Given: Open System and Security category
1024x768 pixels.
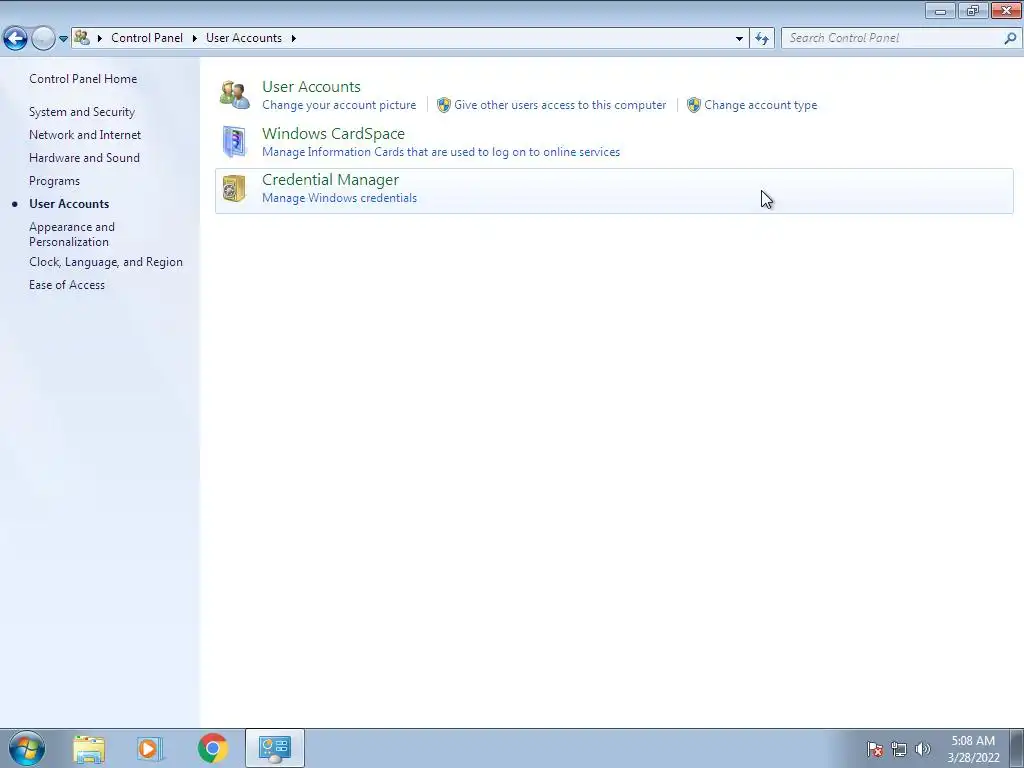Looking at the screenshot, I should (x=82, y=112).
